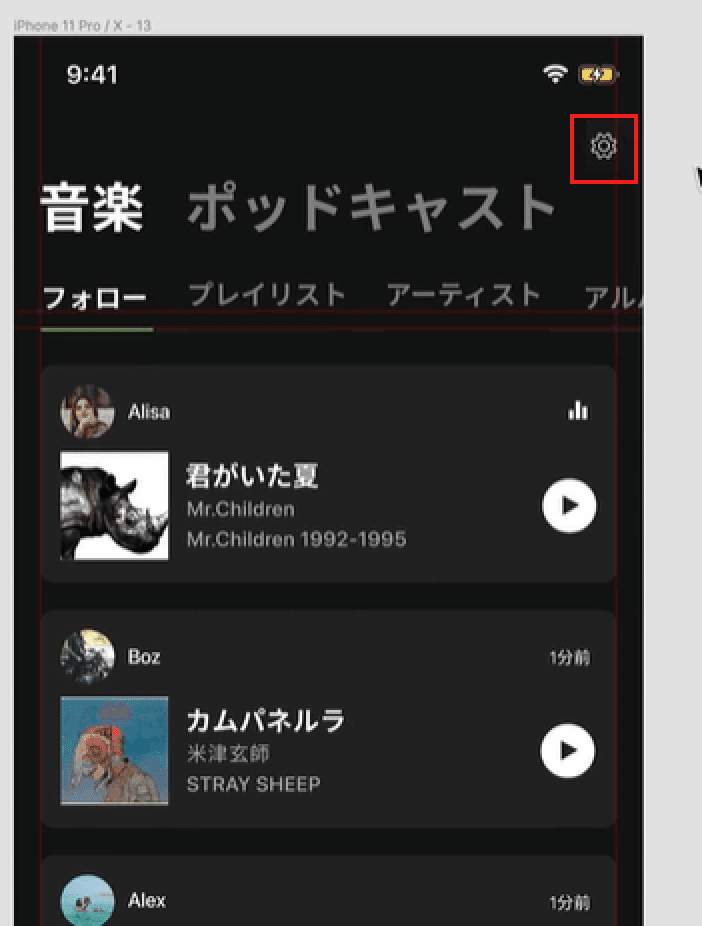The image size is (702, 926).
Task: Open Boz's profile avatar
Action: (87, 657)
